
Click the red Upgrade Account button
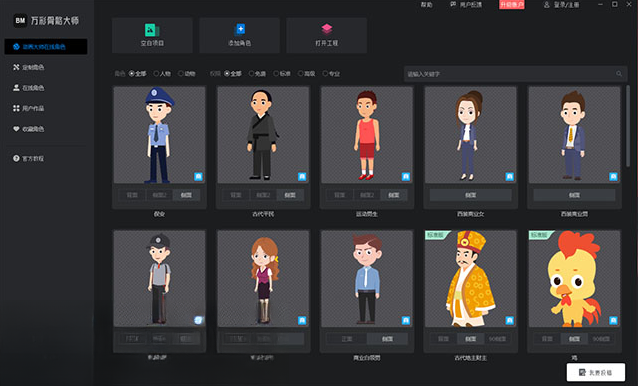coord(511,4)
